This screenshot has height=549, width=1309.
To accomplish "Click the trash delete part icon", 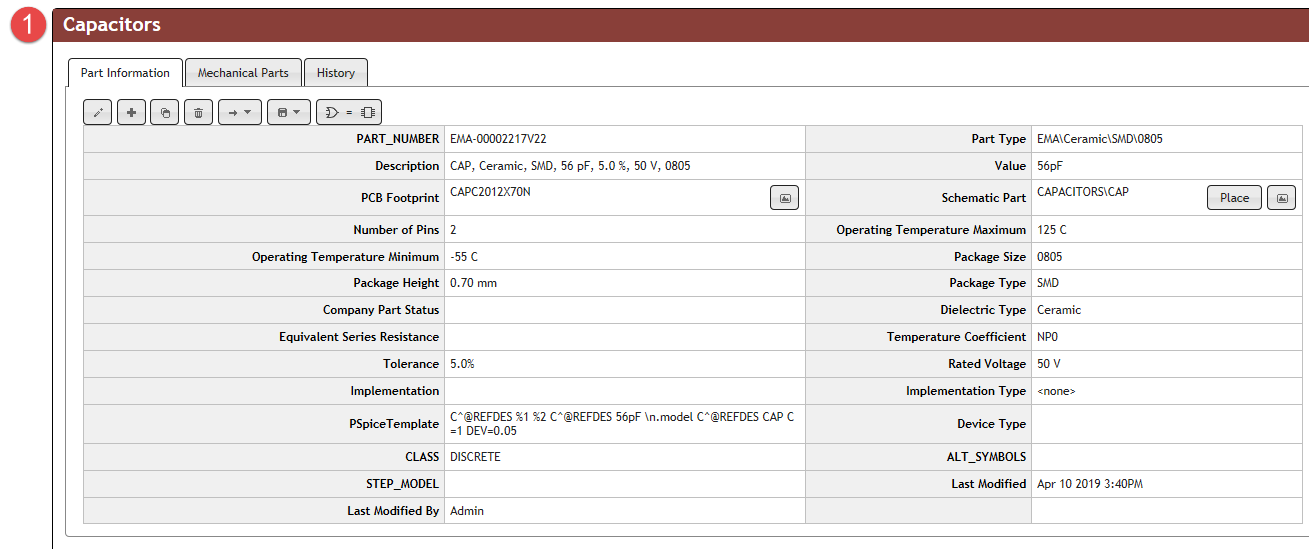I will [x=198, y=113].
